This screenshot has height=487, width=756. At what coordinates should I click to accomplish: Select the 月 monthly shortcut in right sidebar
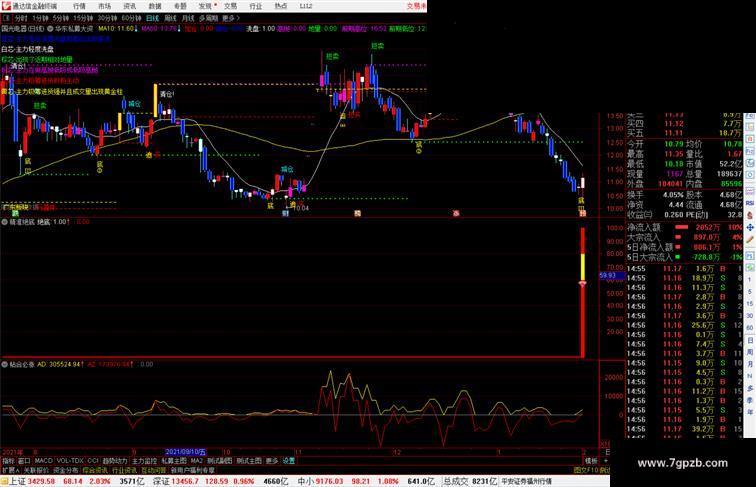(750, 364)
